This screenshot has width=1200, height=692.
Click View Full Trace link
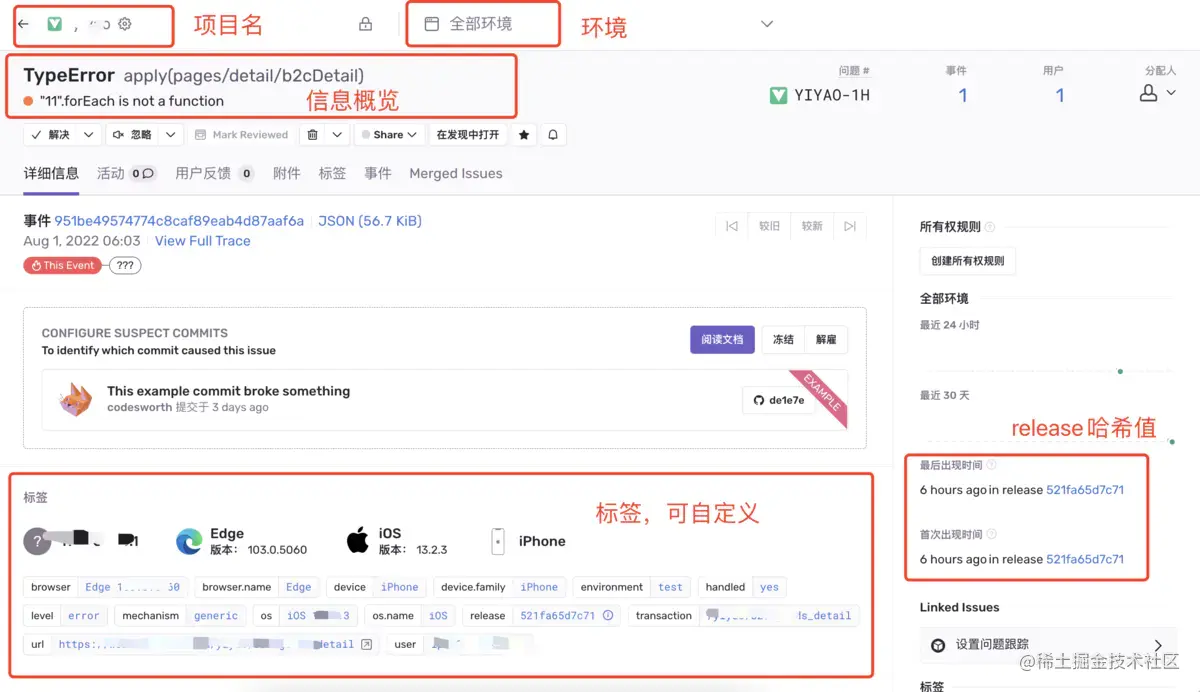point(203,241)
